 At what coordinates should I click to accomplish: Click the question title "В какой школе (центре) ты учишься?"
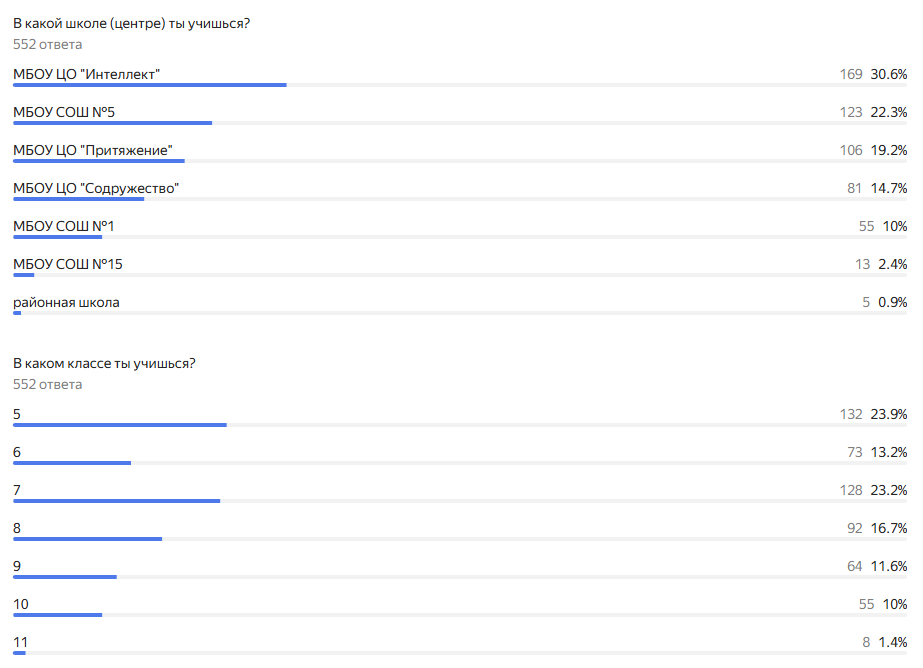pyautogui.click(x=131, y=24)
